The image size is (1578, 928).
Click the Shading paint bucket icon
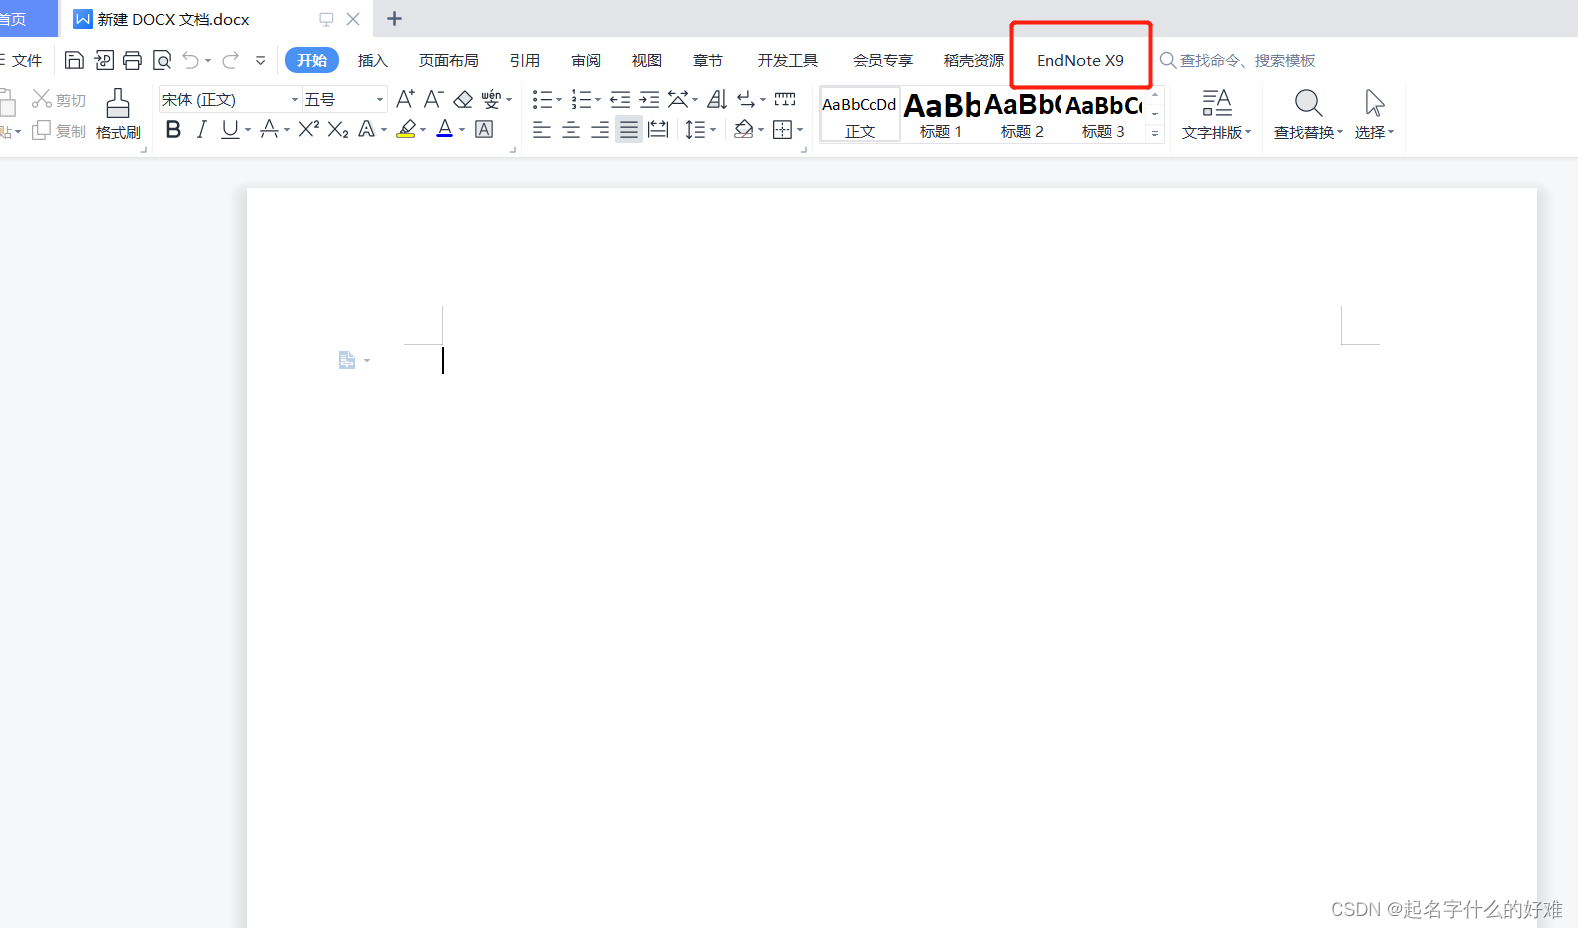point(743,129)
